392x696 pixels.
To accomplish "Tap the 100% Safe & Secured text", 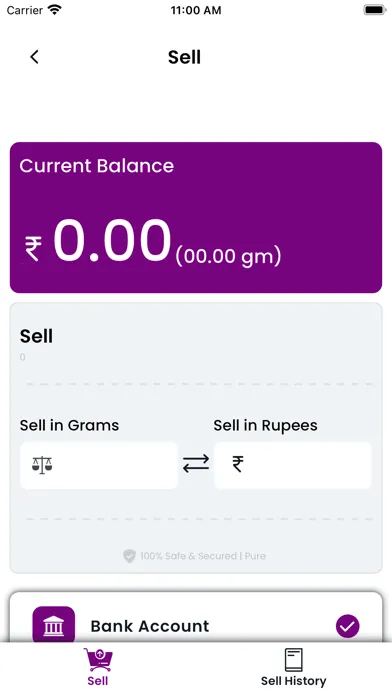I will 203,556.
